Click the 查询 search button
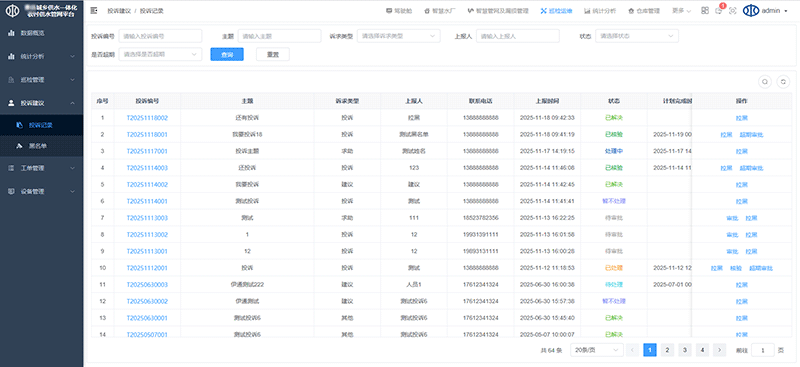This screenshot has height=367, width=800. [227, 54]
